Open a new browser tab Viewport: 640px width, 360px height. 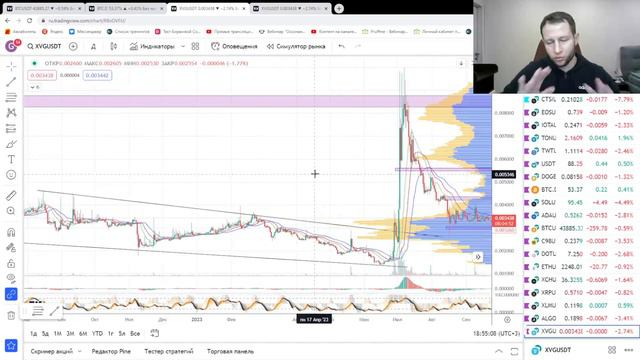pos(339,9)
